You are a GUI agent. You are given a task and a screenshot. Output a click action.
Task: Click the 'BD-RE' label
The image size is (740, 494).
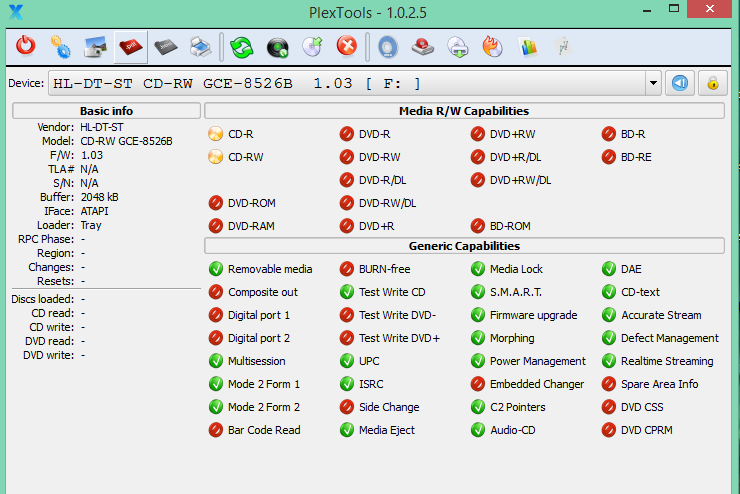[636, 157]
